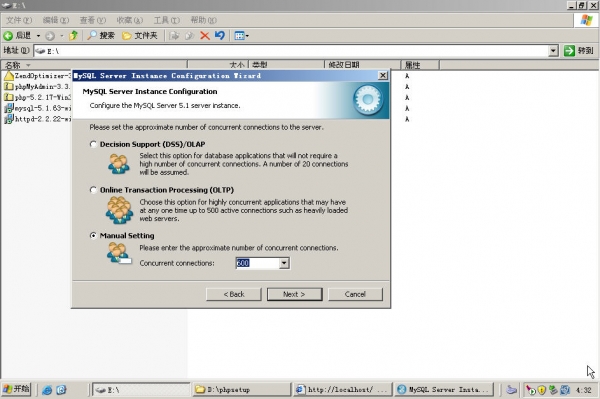Open the Edit (编辑) menu
The image size is (600, 399).
coord(56,20)
